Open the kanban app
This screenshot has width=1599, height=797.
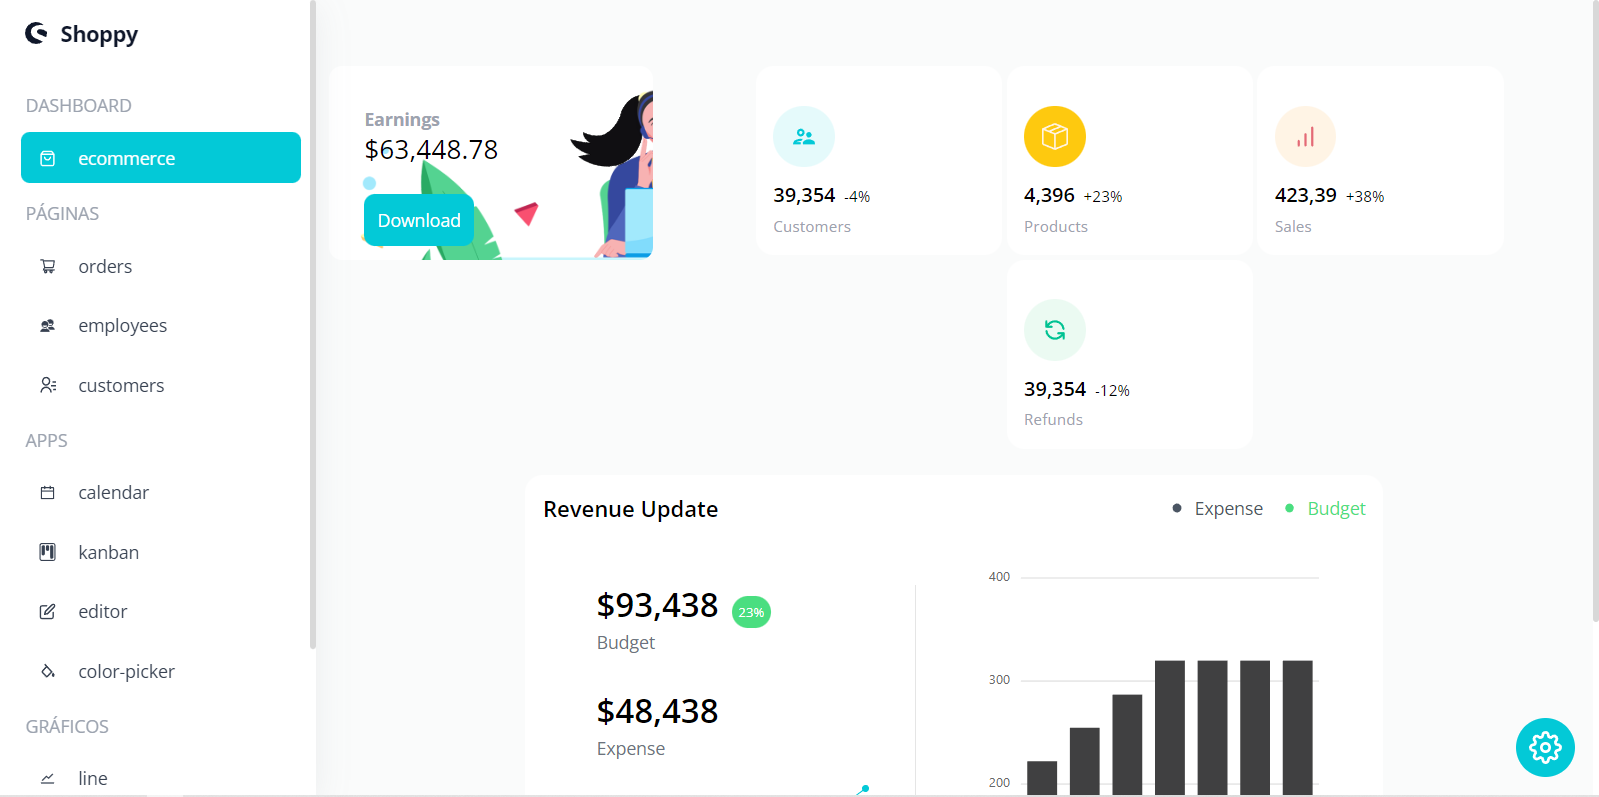point(161,552)
